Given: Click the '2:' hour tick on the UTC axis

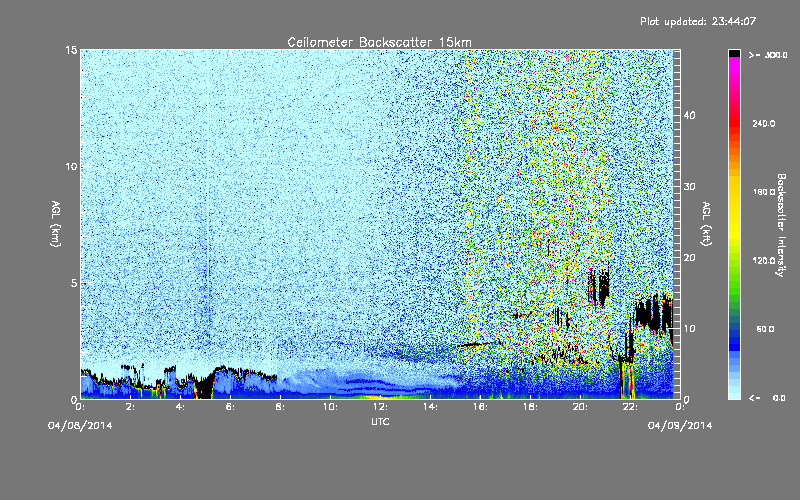Looking at the screenshot, I should click(x=131, y=407).
